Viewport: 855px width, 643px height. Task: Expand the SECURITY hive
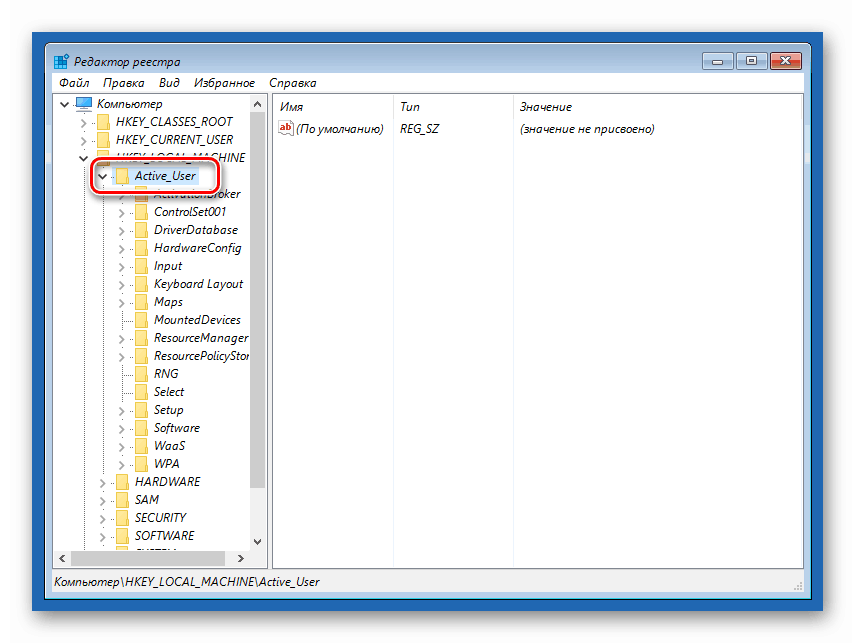click(103, 519)
